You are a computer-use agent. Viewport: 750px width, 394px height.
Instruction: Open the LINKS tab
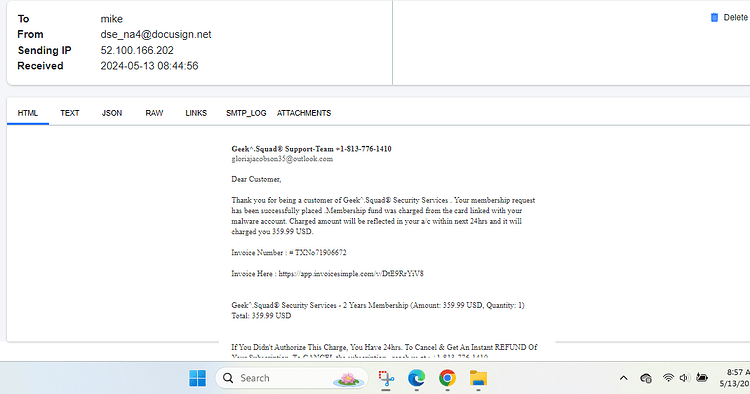[x=196, y=113]
